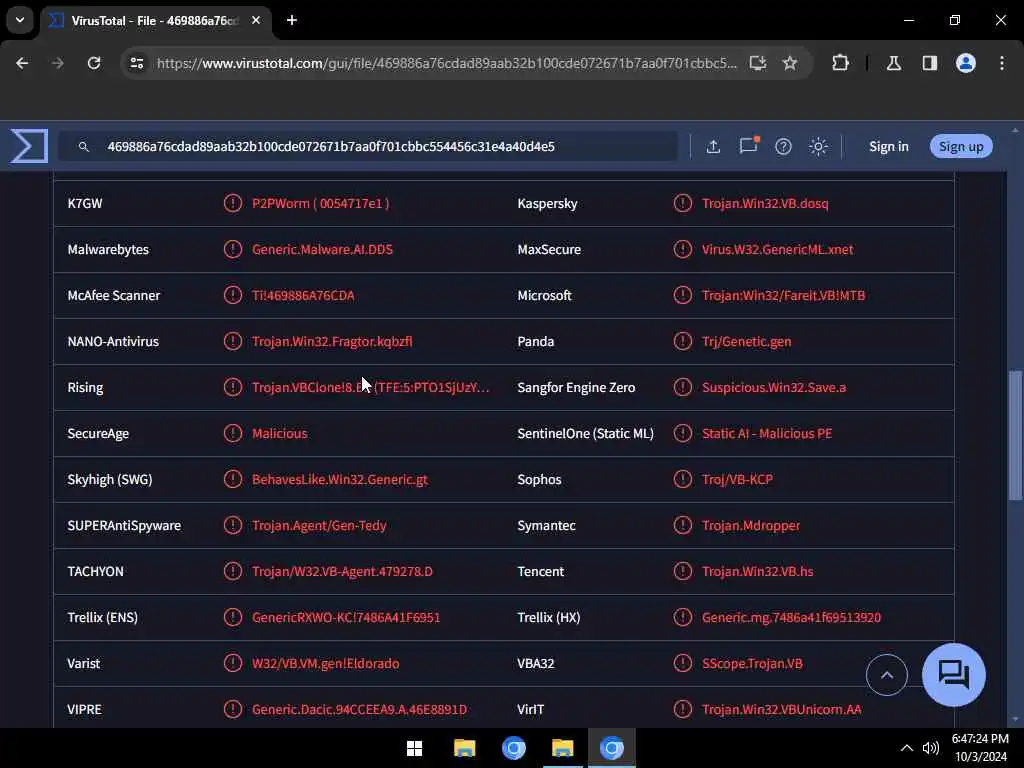Click Ti!469886A76CDA McAfee detection
The width and height of the screenshot is (1024, 768).
303,295
